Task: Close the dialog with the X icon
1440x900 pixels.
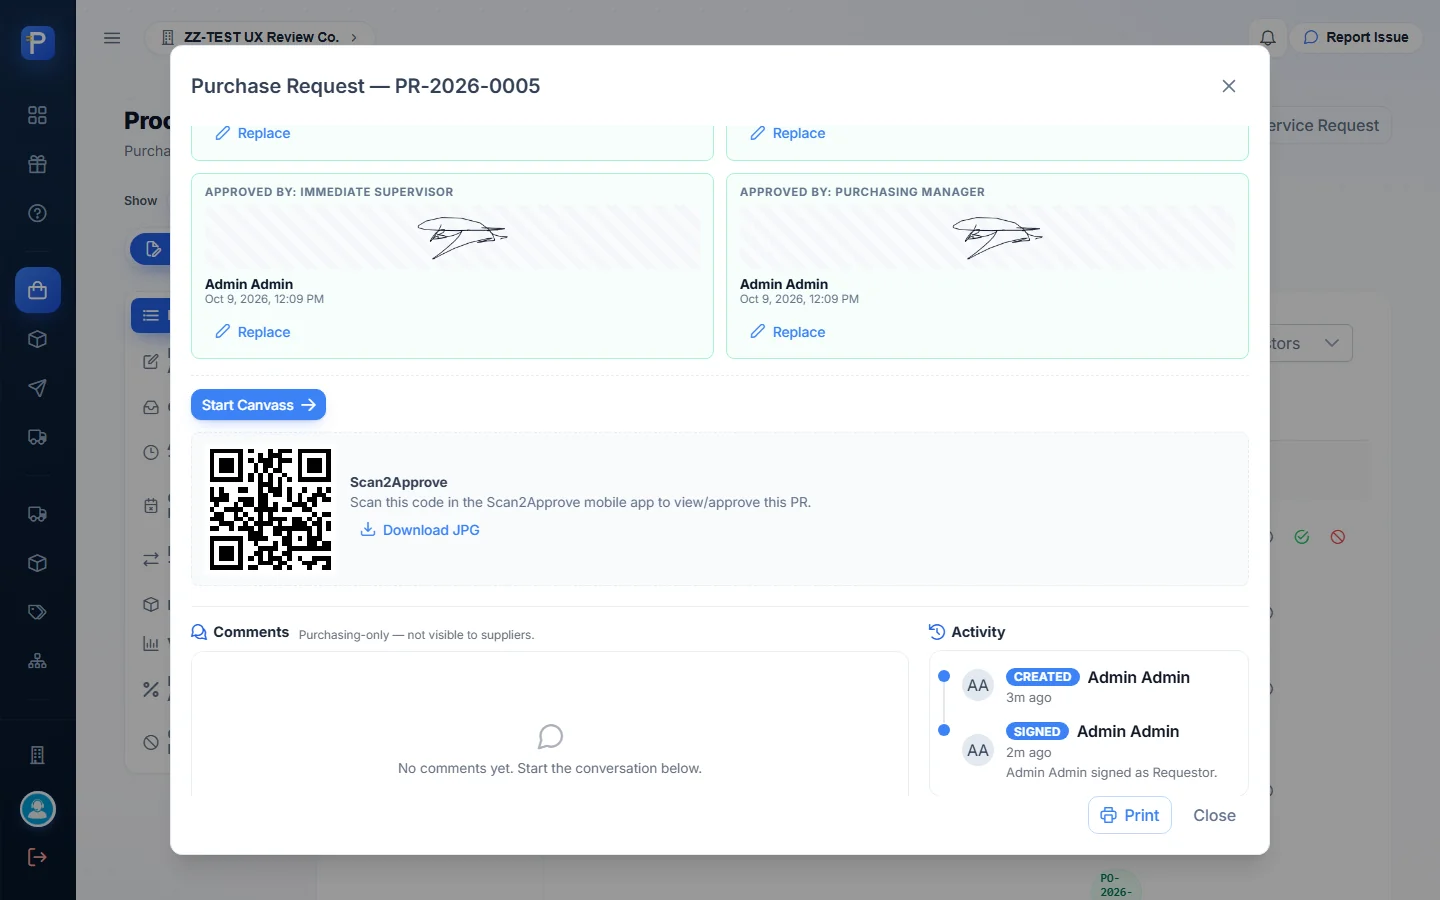Action: pos(1229,86)
